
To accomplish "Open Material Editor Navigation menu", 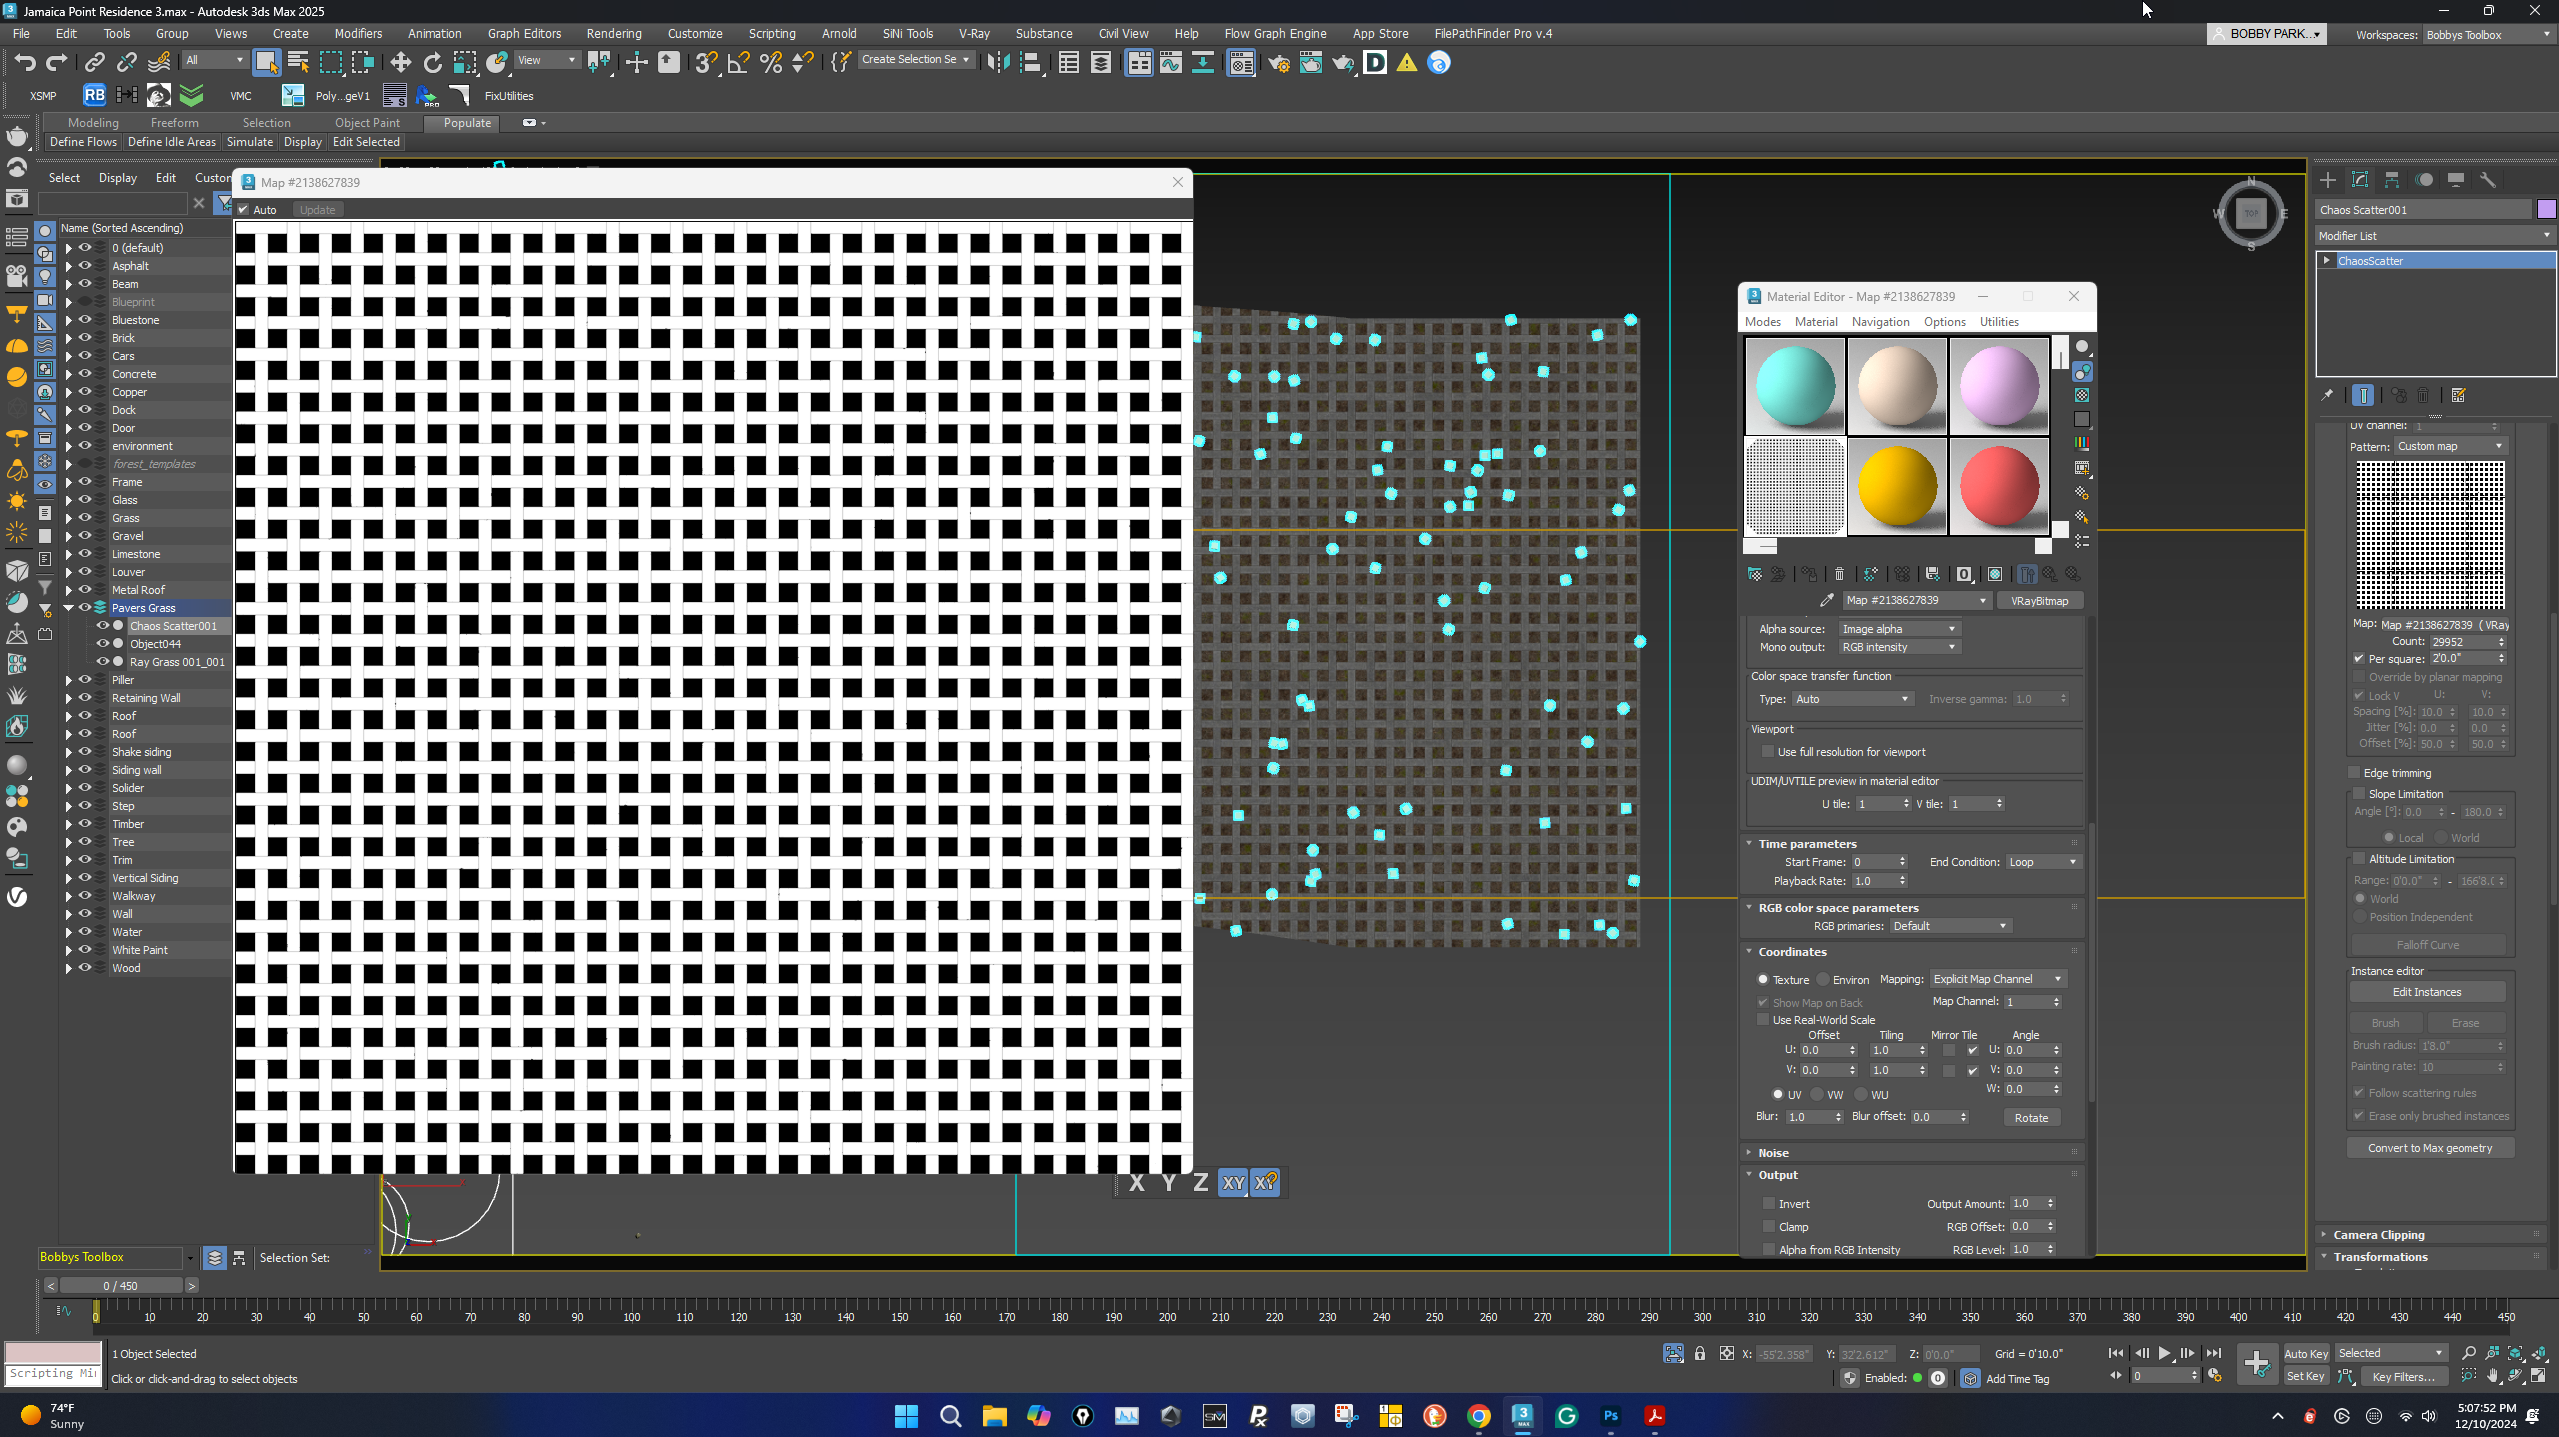I will [1880, 322].
